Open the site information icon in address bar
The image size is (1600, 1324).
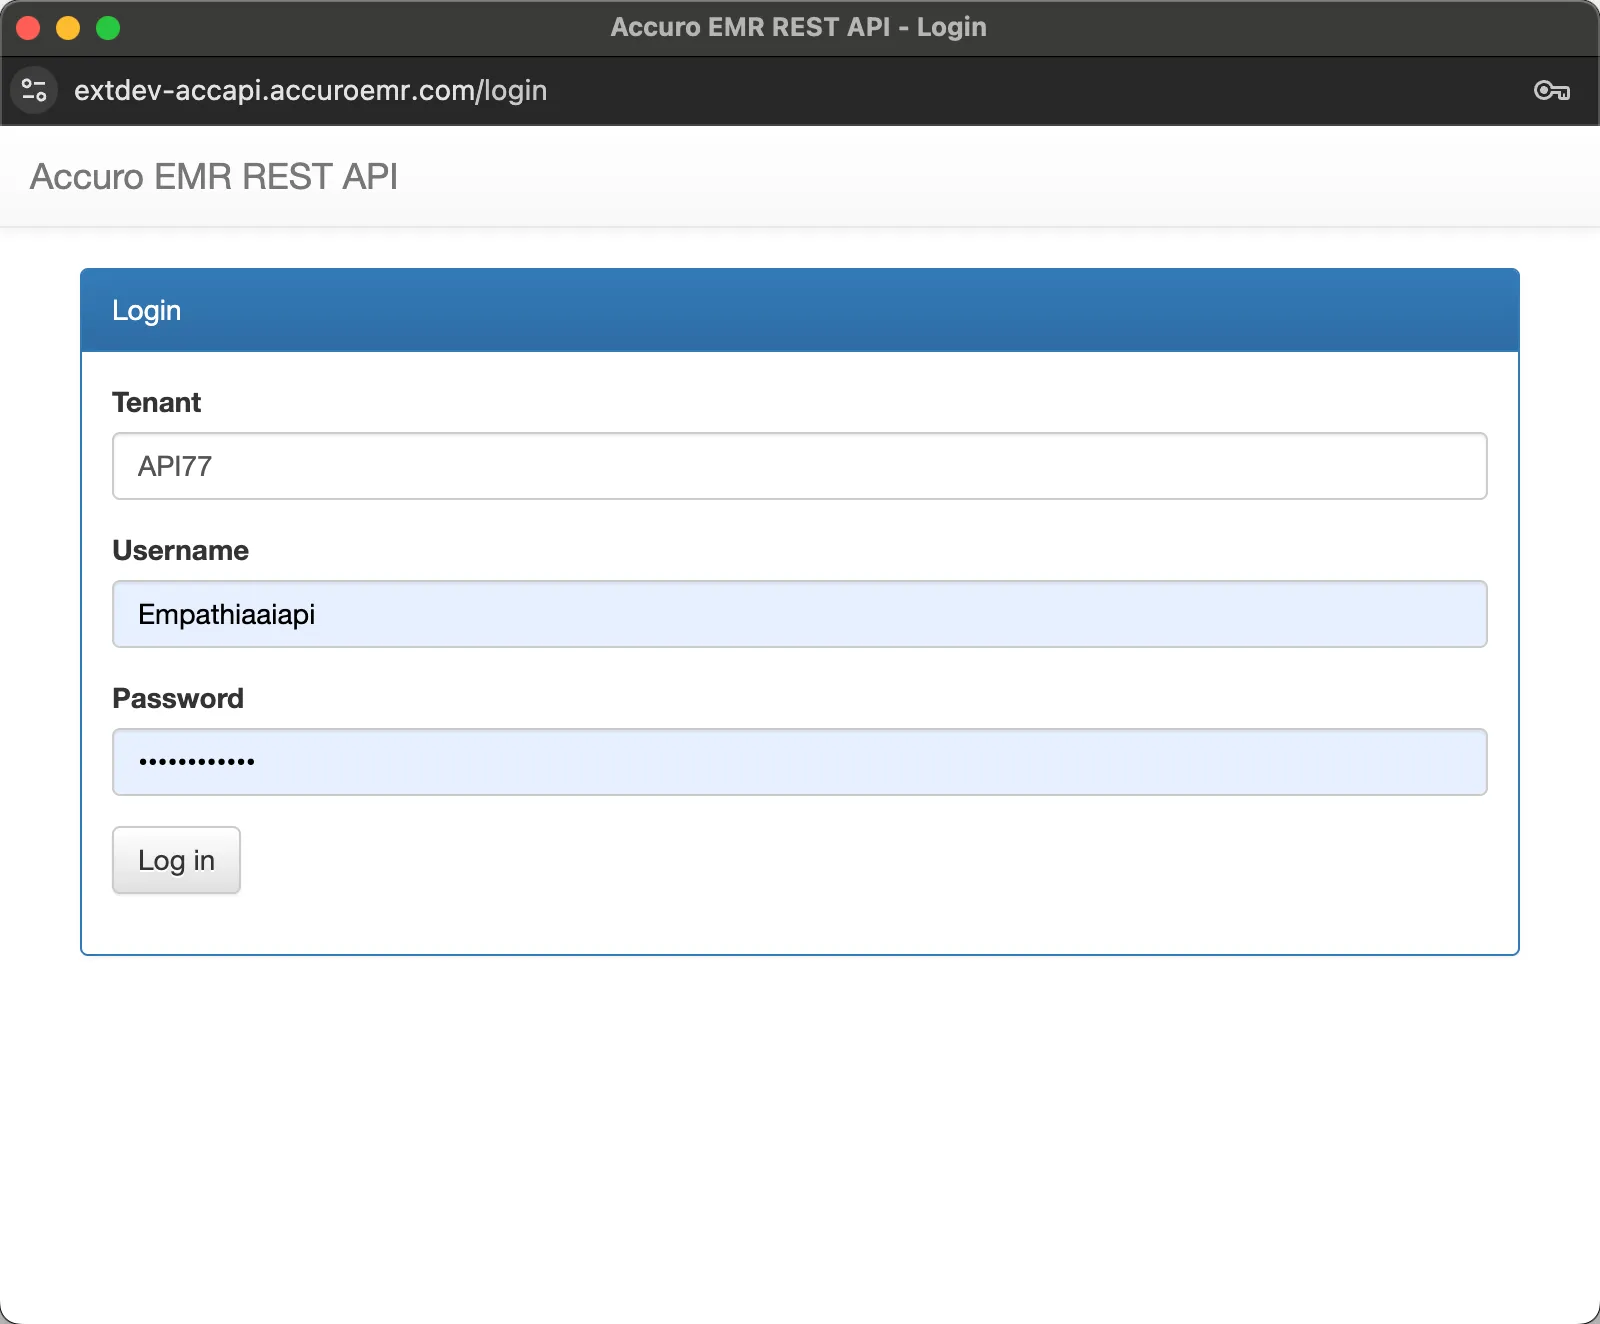(34, 90)
